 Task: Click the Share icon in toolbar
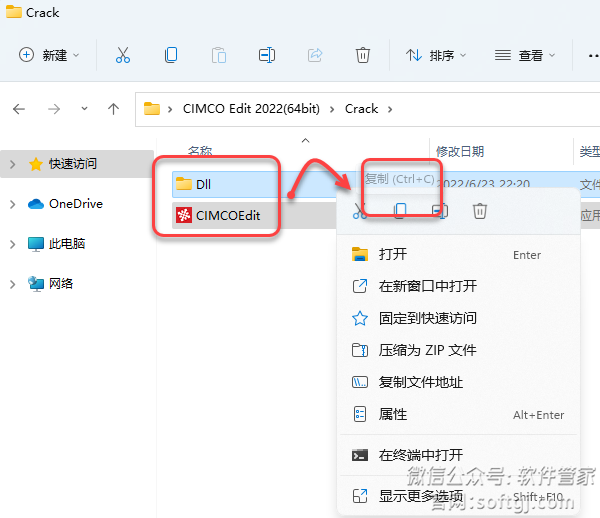point(315,55)
